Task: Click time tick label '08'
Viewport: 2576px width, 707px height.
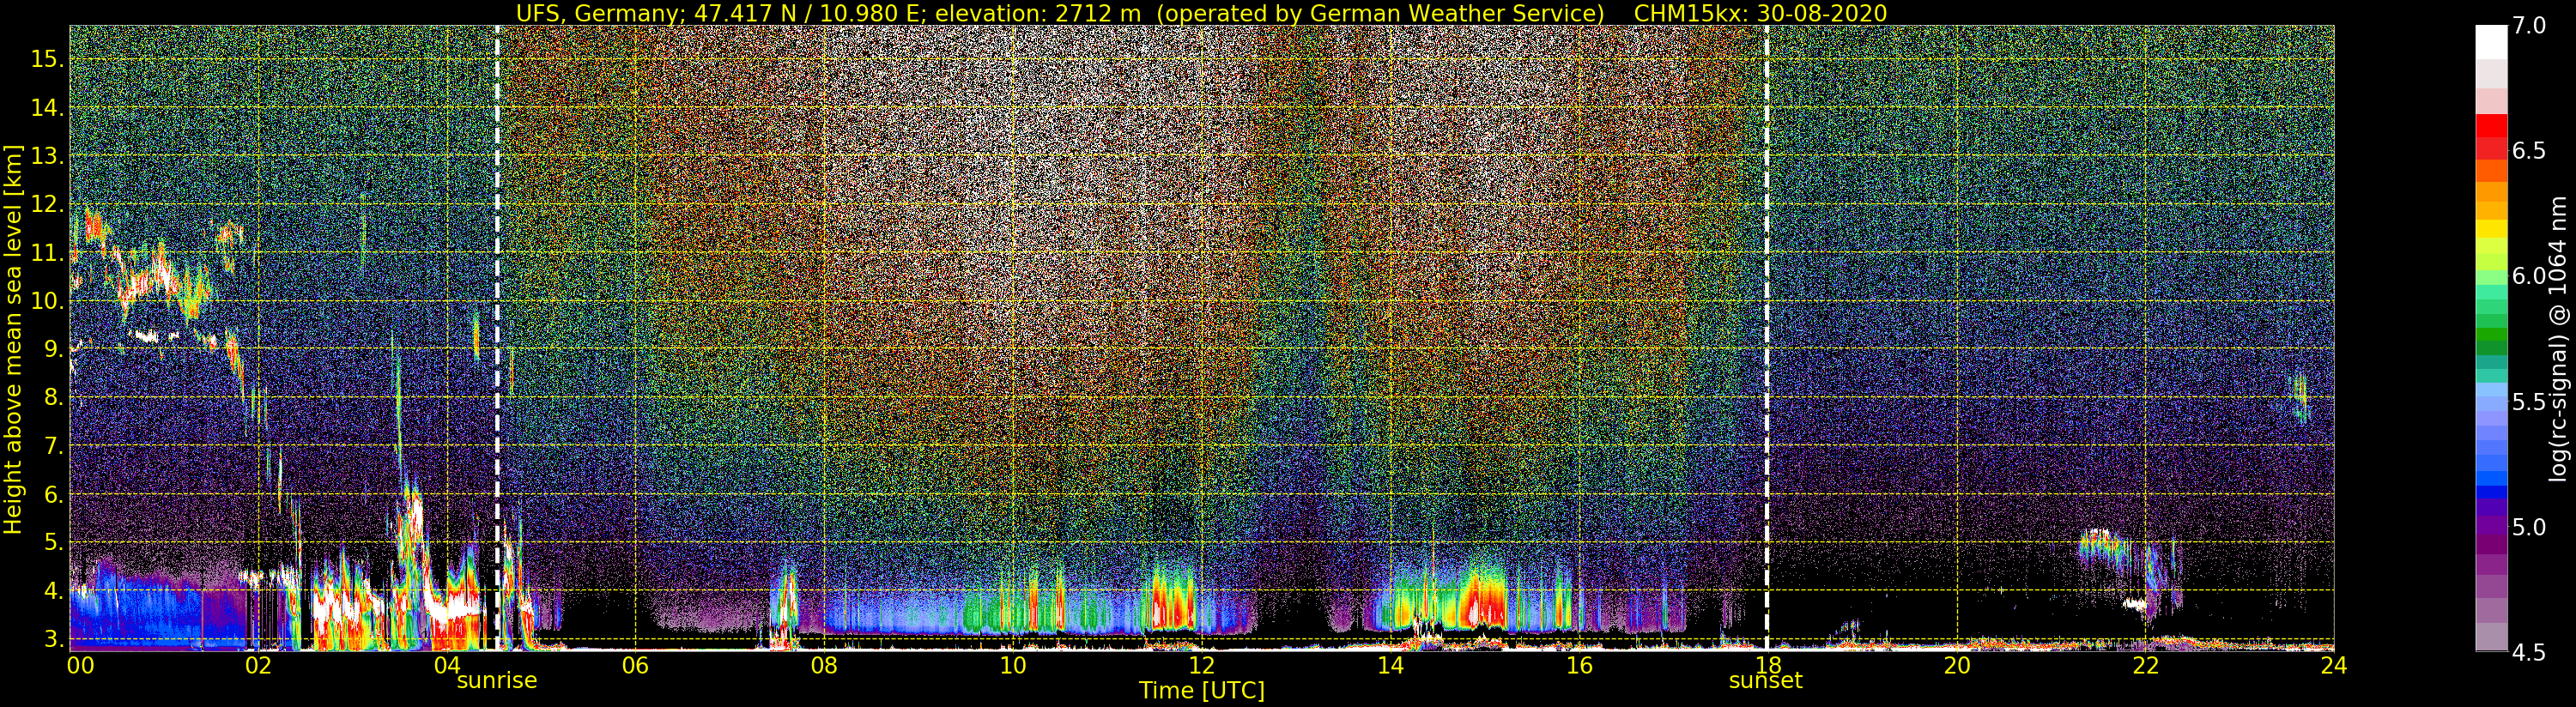Action: pos(824,666)
